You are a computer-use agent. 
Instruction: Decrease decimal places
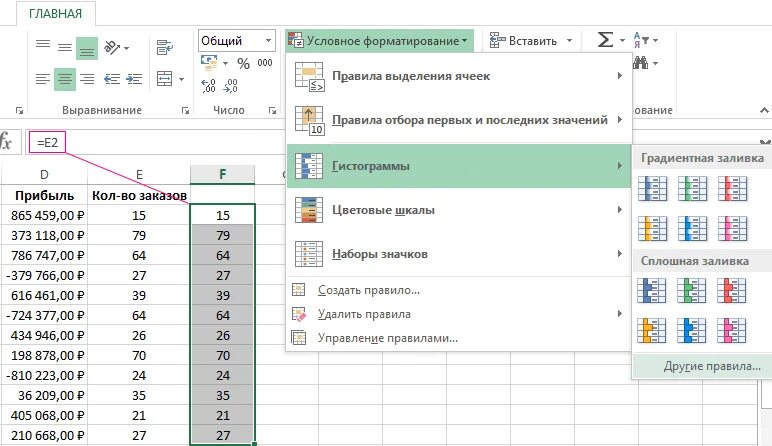coord(230,86)
